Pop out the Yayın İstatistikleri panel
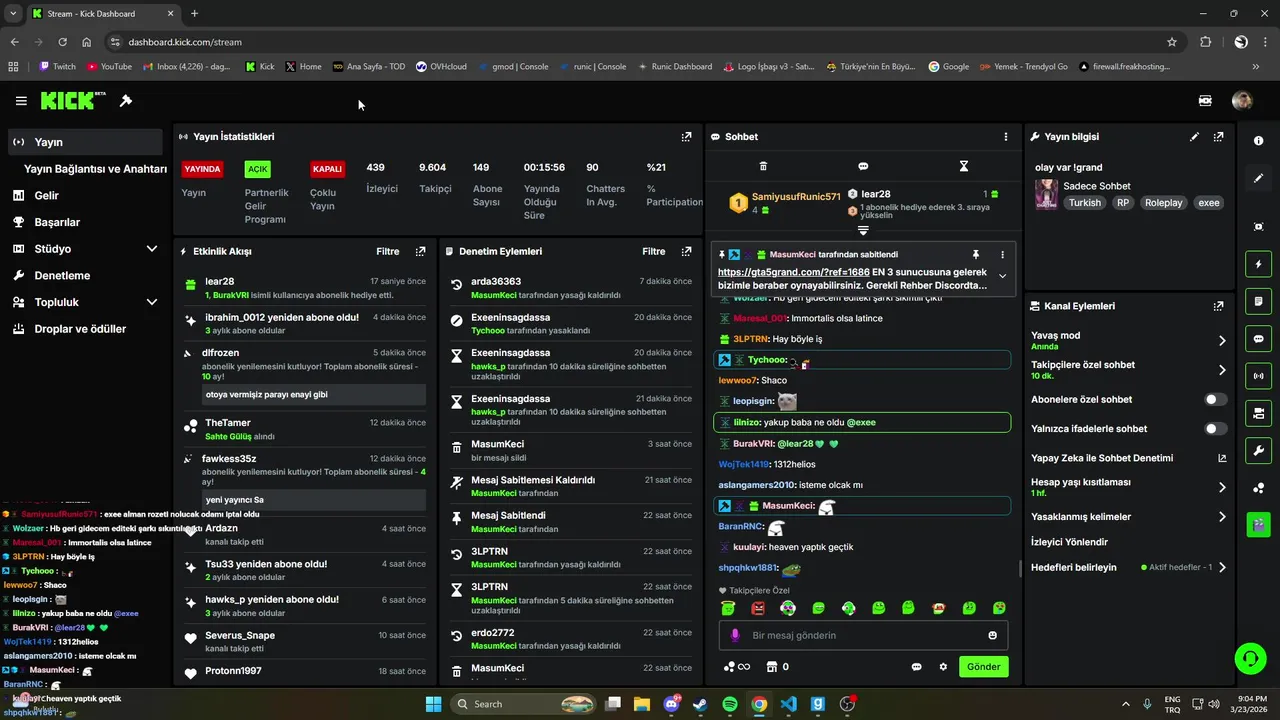1280x720 pixels. 686,137
